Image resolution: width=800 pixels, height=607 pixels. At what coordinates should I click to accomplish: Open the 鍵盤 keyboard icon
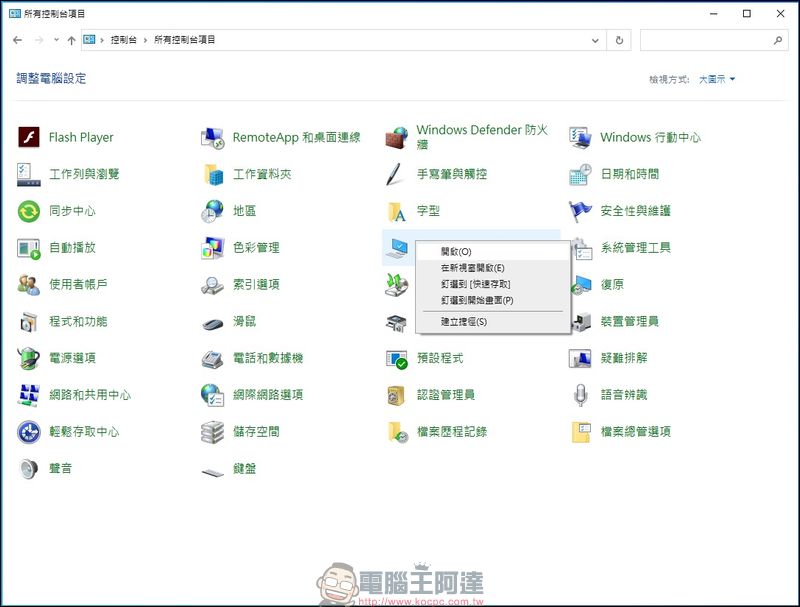tap(212, 471)
